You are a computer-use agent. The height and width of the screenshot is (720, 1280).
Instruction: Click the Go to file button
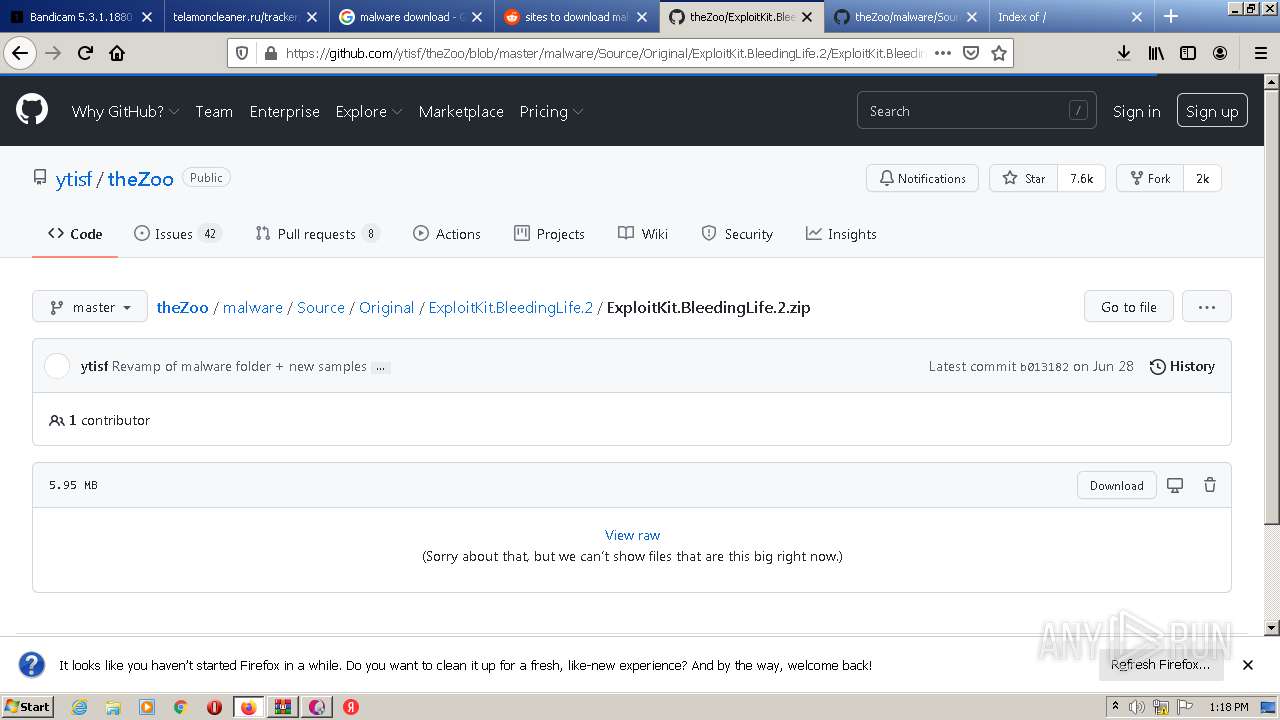click(x=1128, y=307)
